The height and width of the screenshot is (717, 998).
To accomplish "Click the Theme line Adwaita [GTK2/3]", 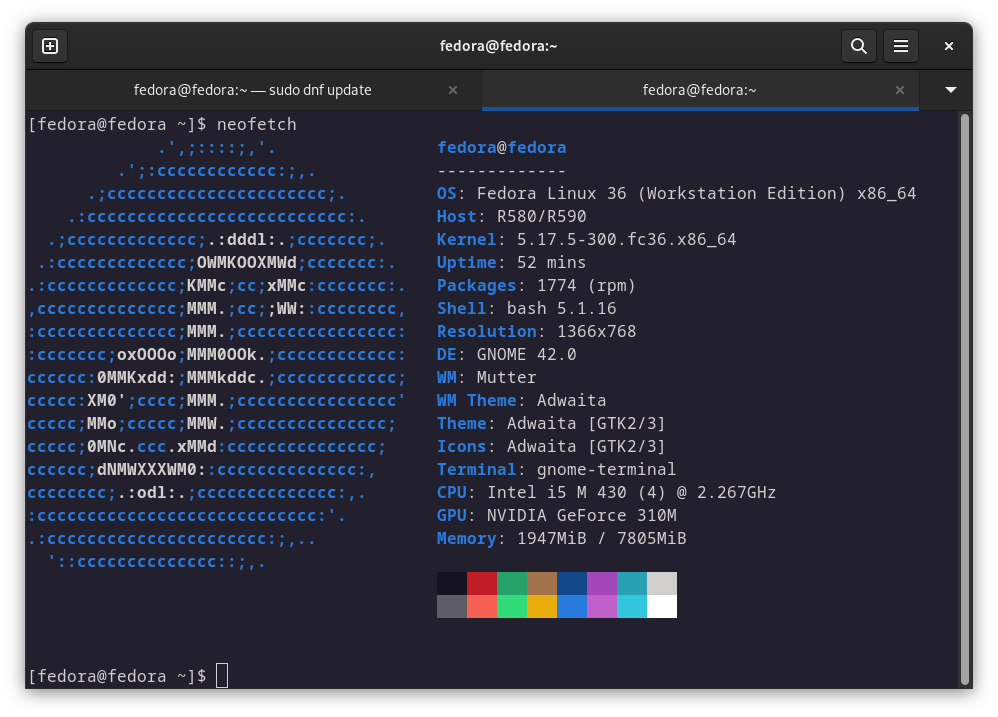I will [x=551, y=424].
